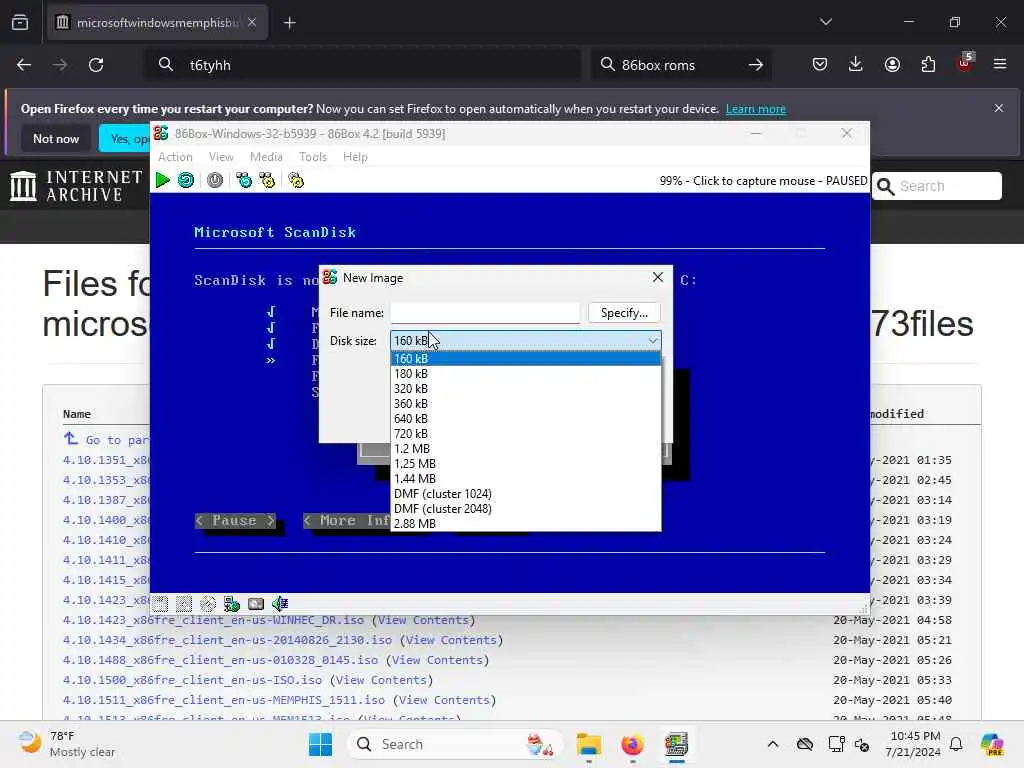Viewport: 1024px width, 768px height.
Task: Click the first floppy drive status icon
Action: click(x=160, y=604)
